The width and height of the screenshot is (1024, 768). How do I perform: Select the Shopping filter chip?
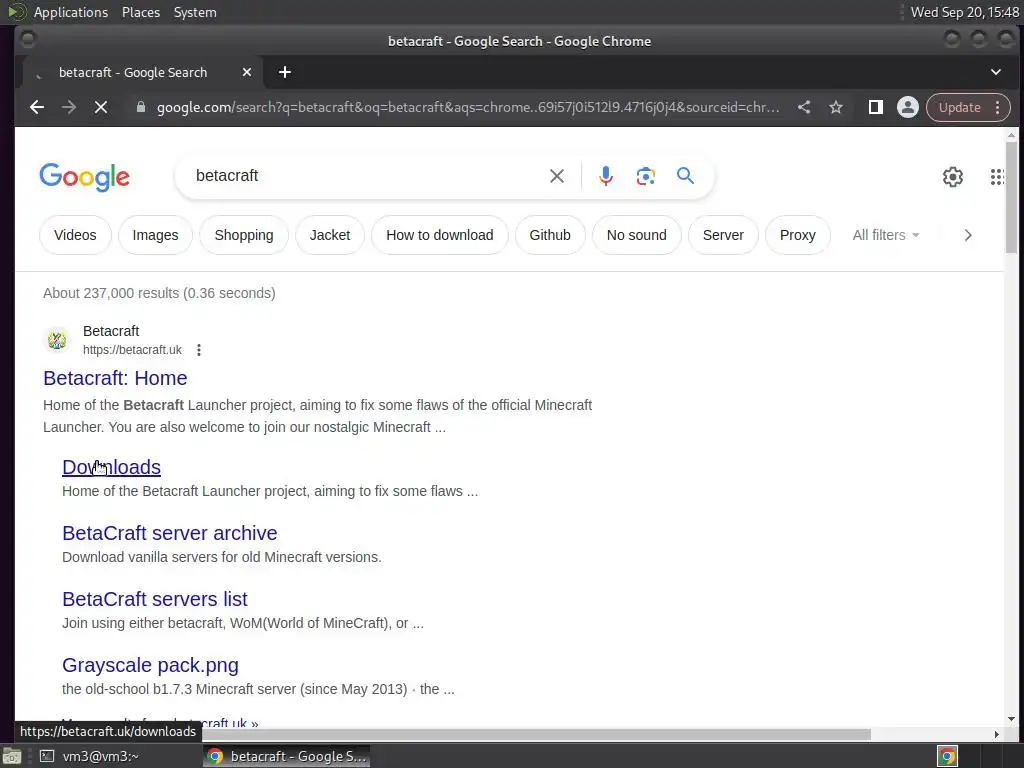point(244,235)
